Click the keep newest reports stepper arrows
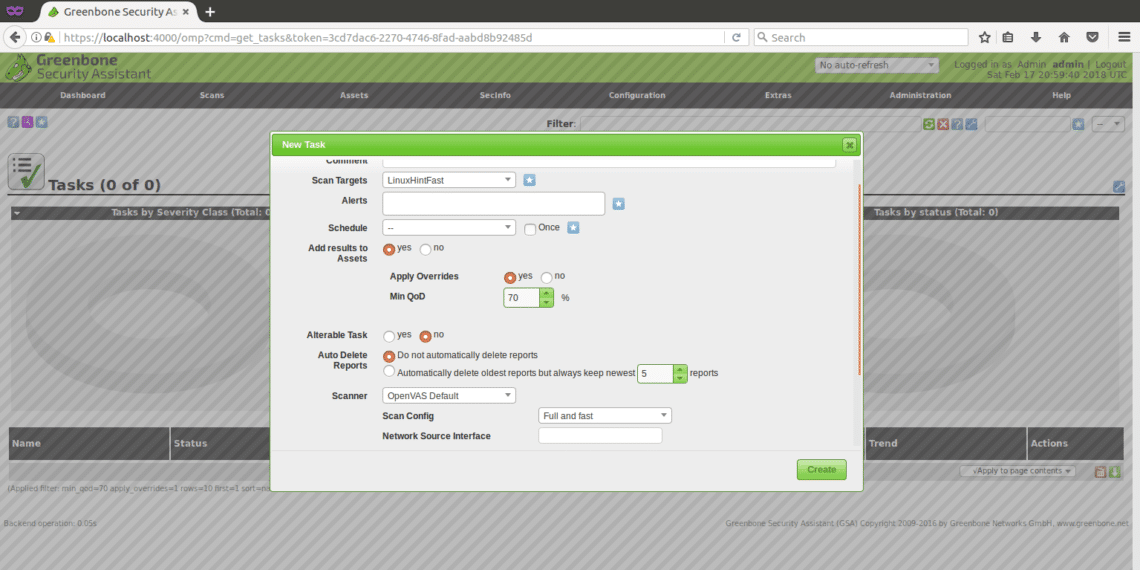 click(x=680, y=374)
